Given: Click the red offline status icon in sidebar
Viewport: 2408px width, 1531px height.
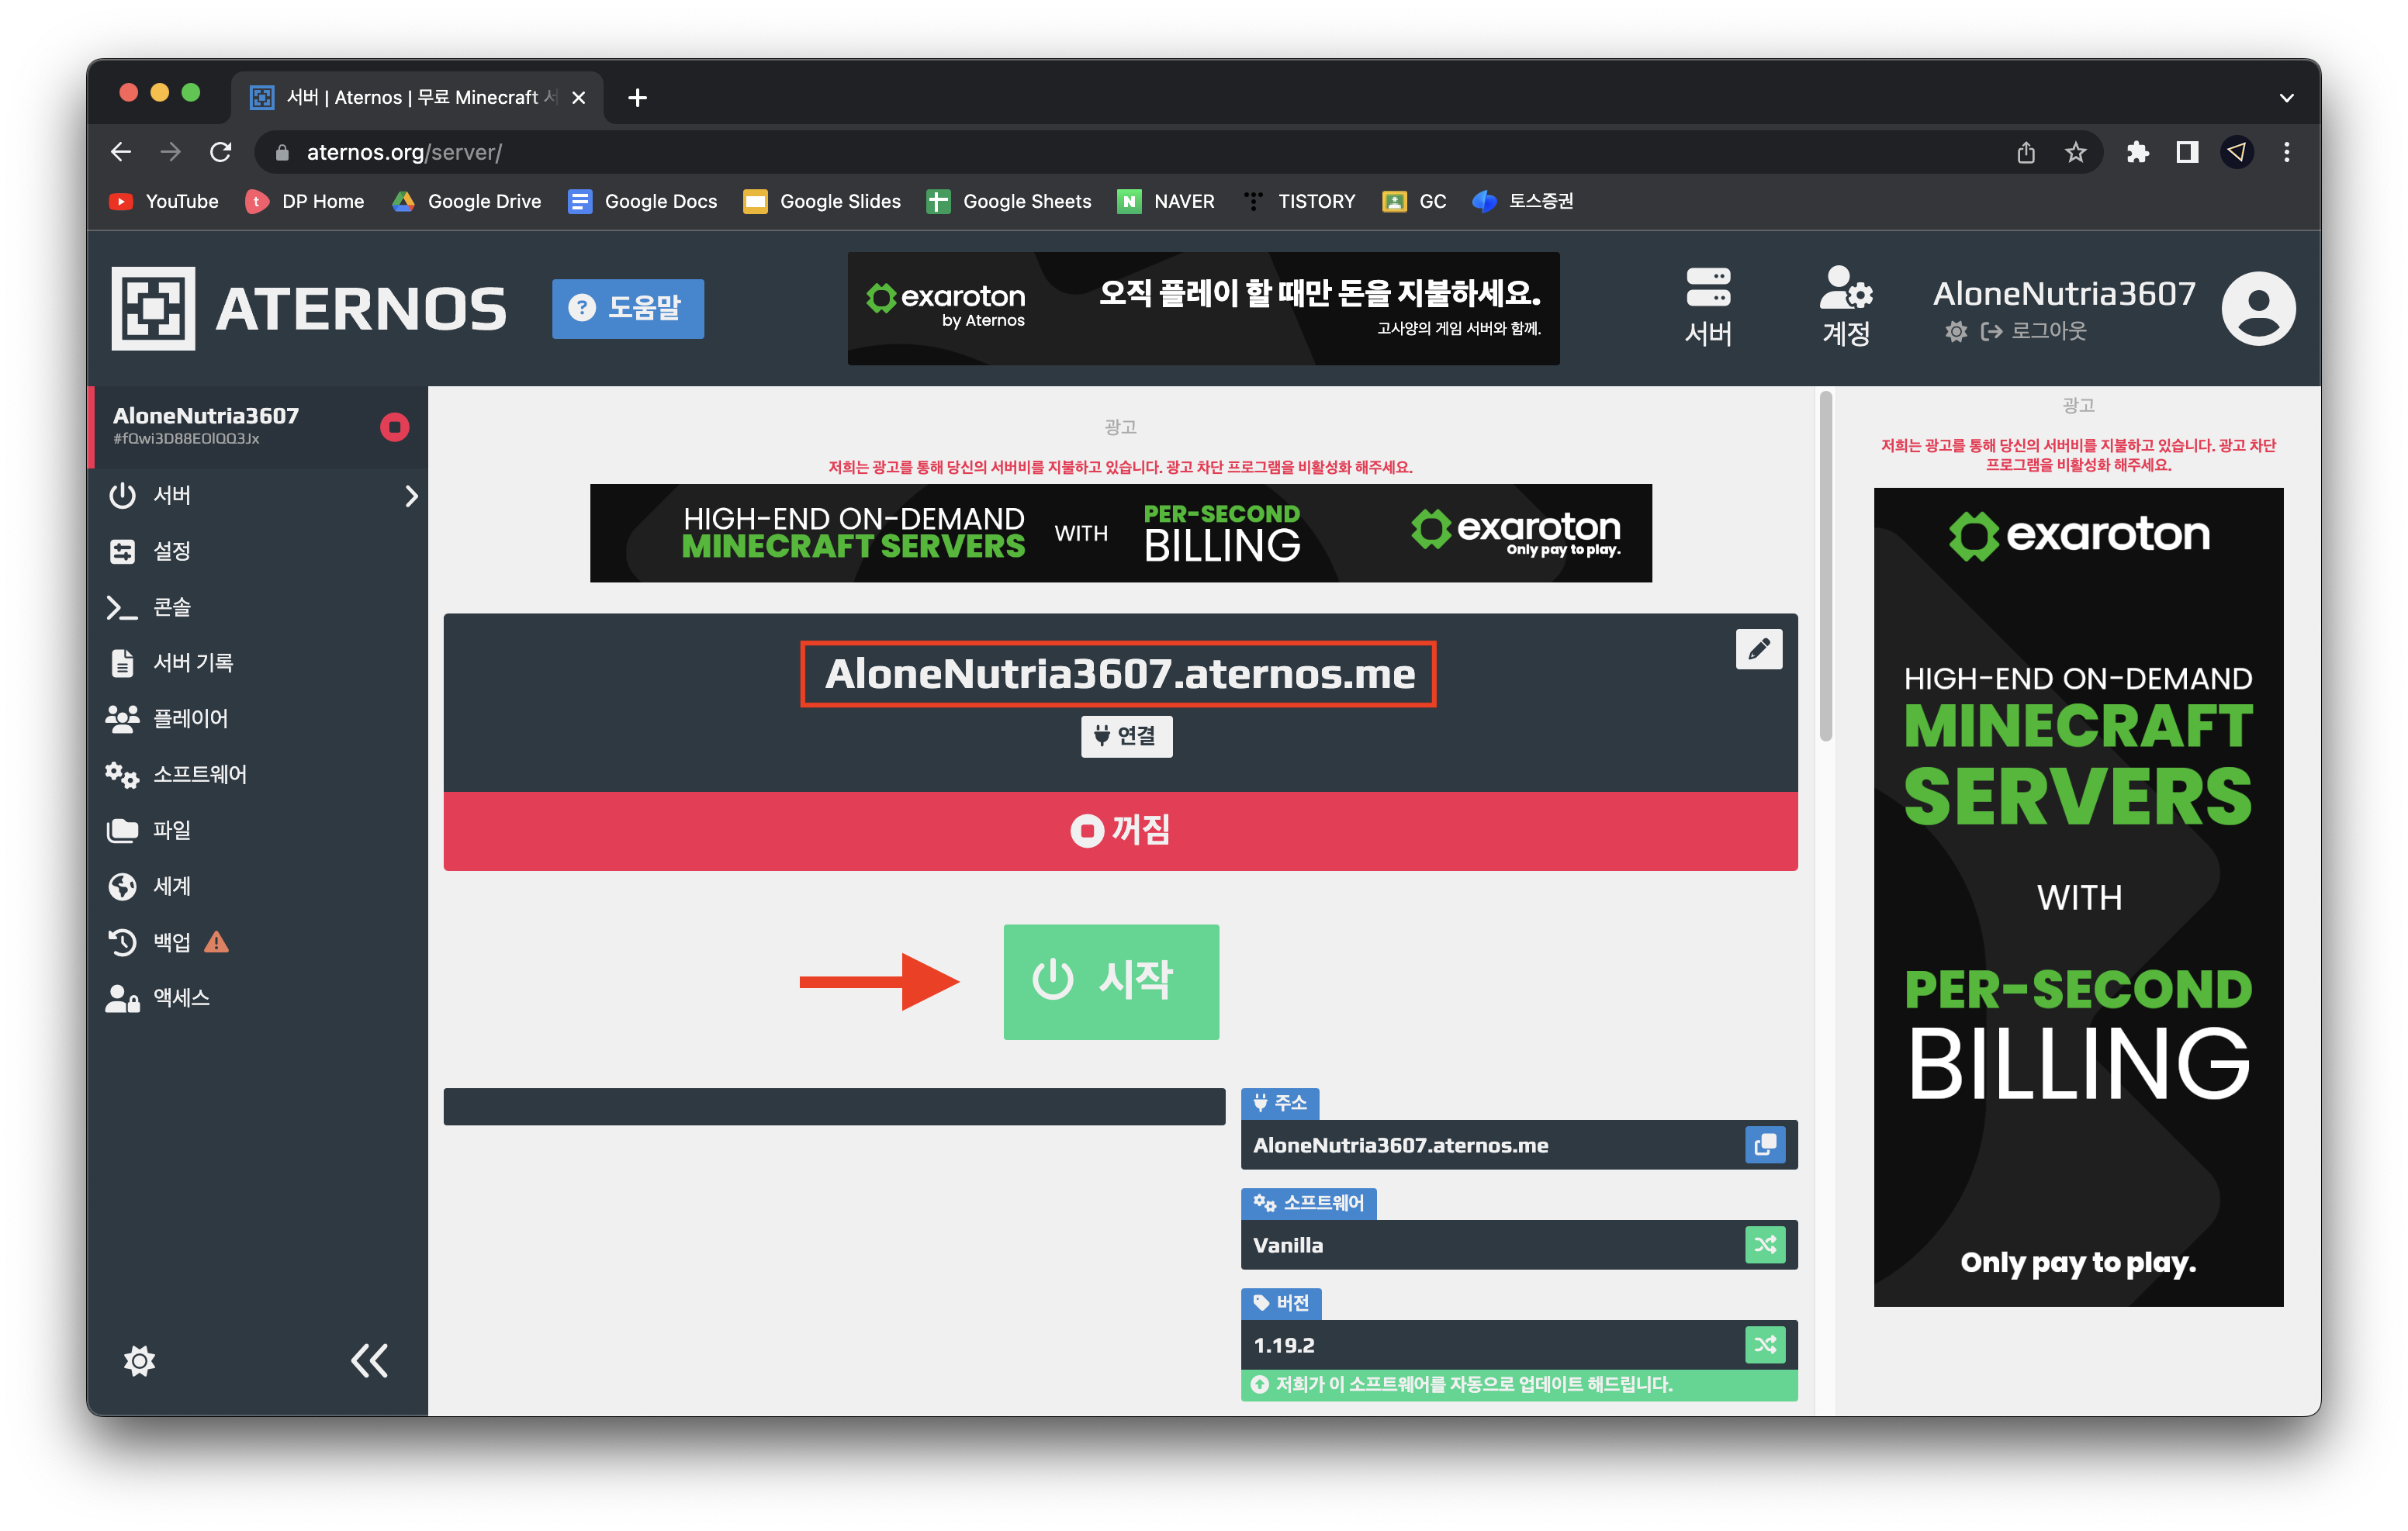Looking at the screenshot, I should [395, 427].
